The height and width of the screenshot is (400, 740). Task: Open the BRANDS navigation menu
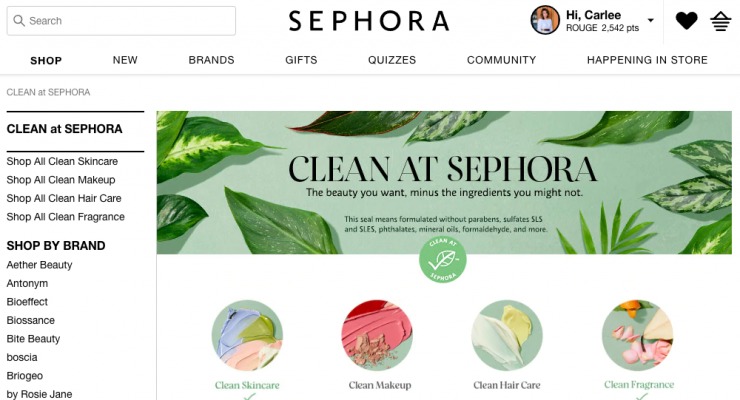211,60
